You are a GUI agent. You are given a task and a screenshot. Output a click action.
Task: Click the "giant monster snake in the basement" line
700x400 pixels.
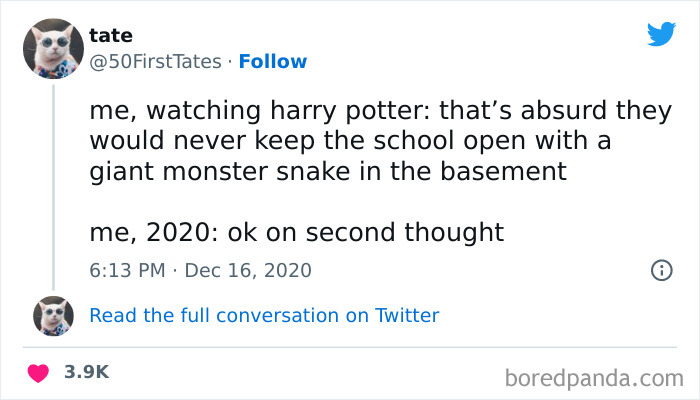[x=328, y=171]
